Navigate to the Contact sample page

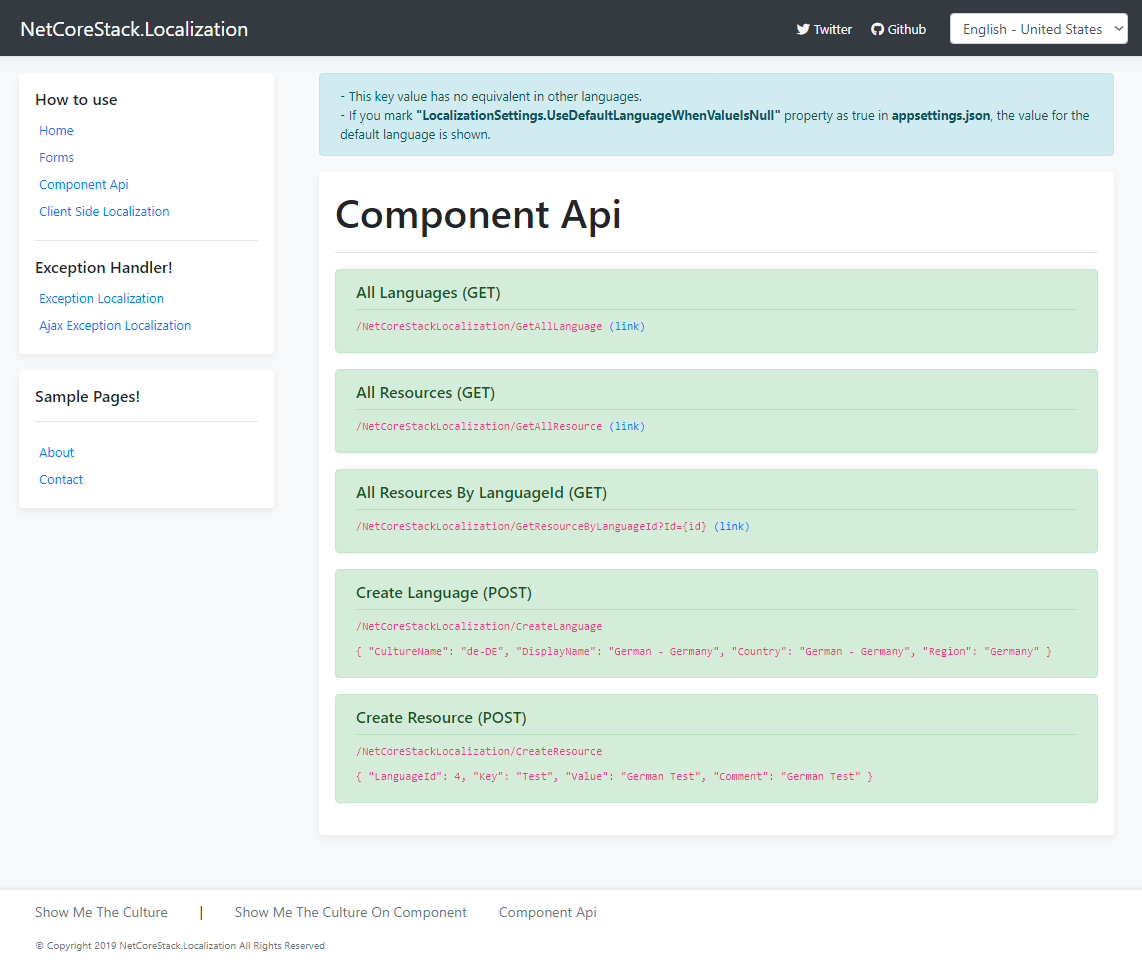(61, 480)
